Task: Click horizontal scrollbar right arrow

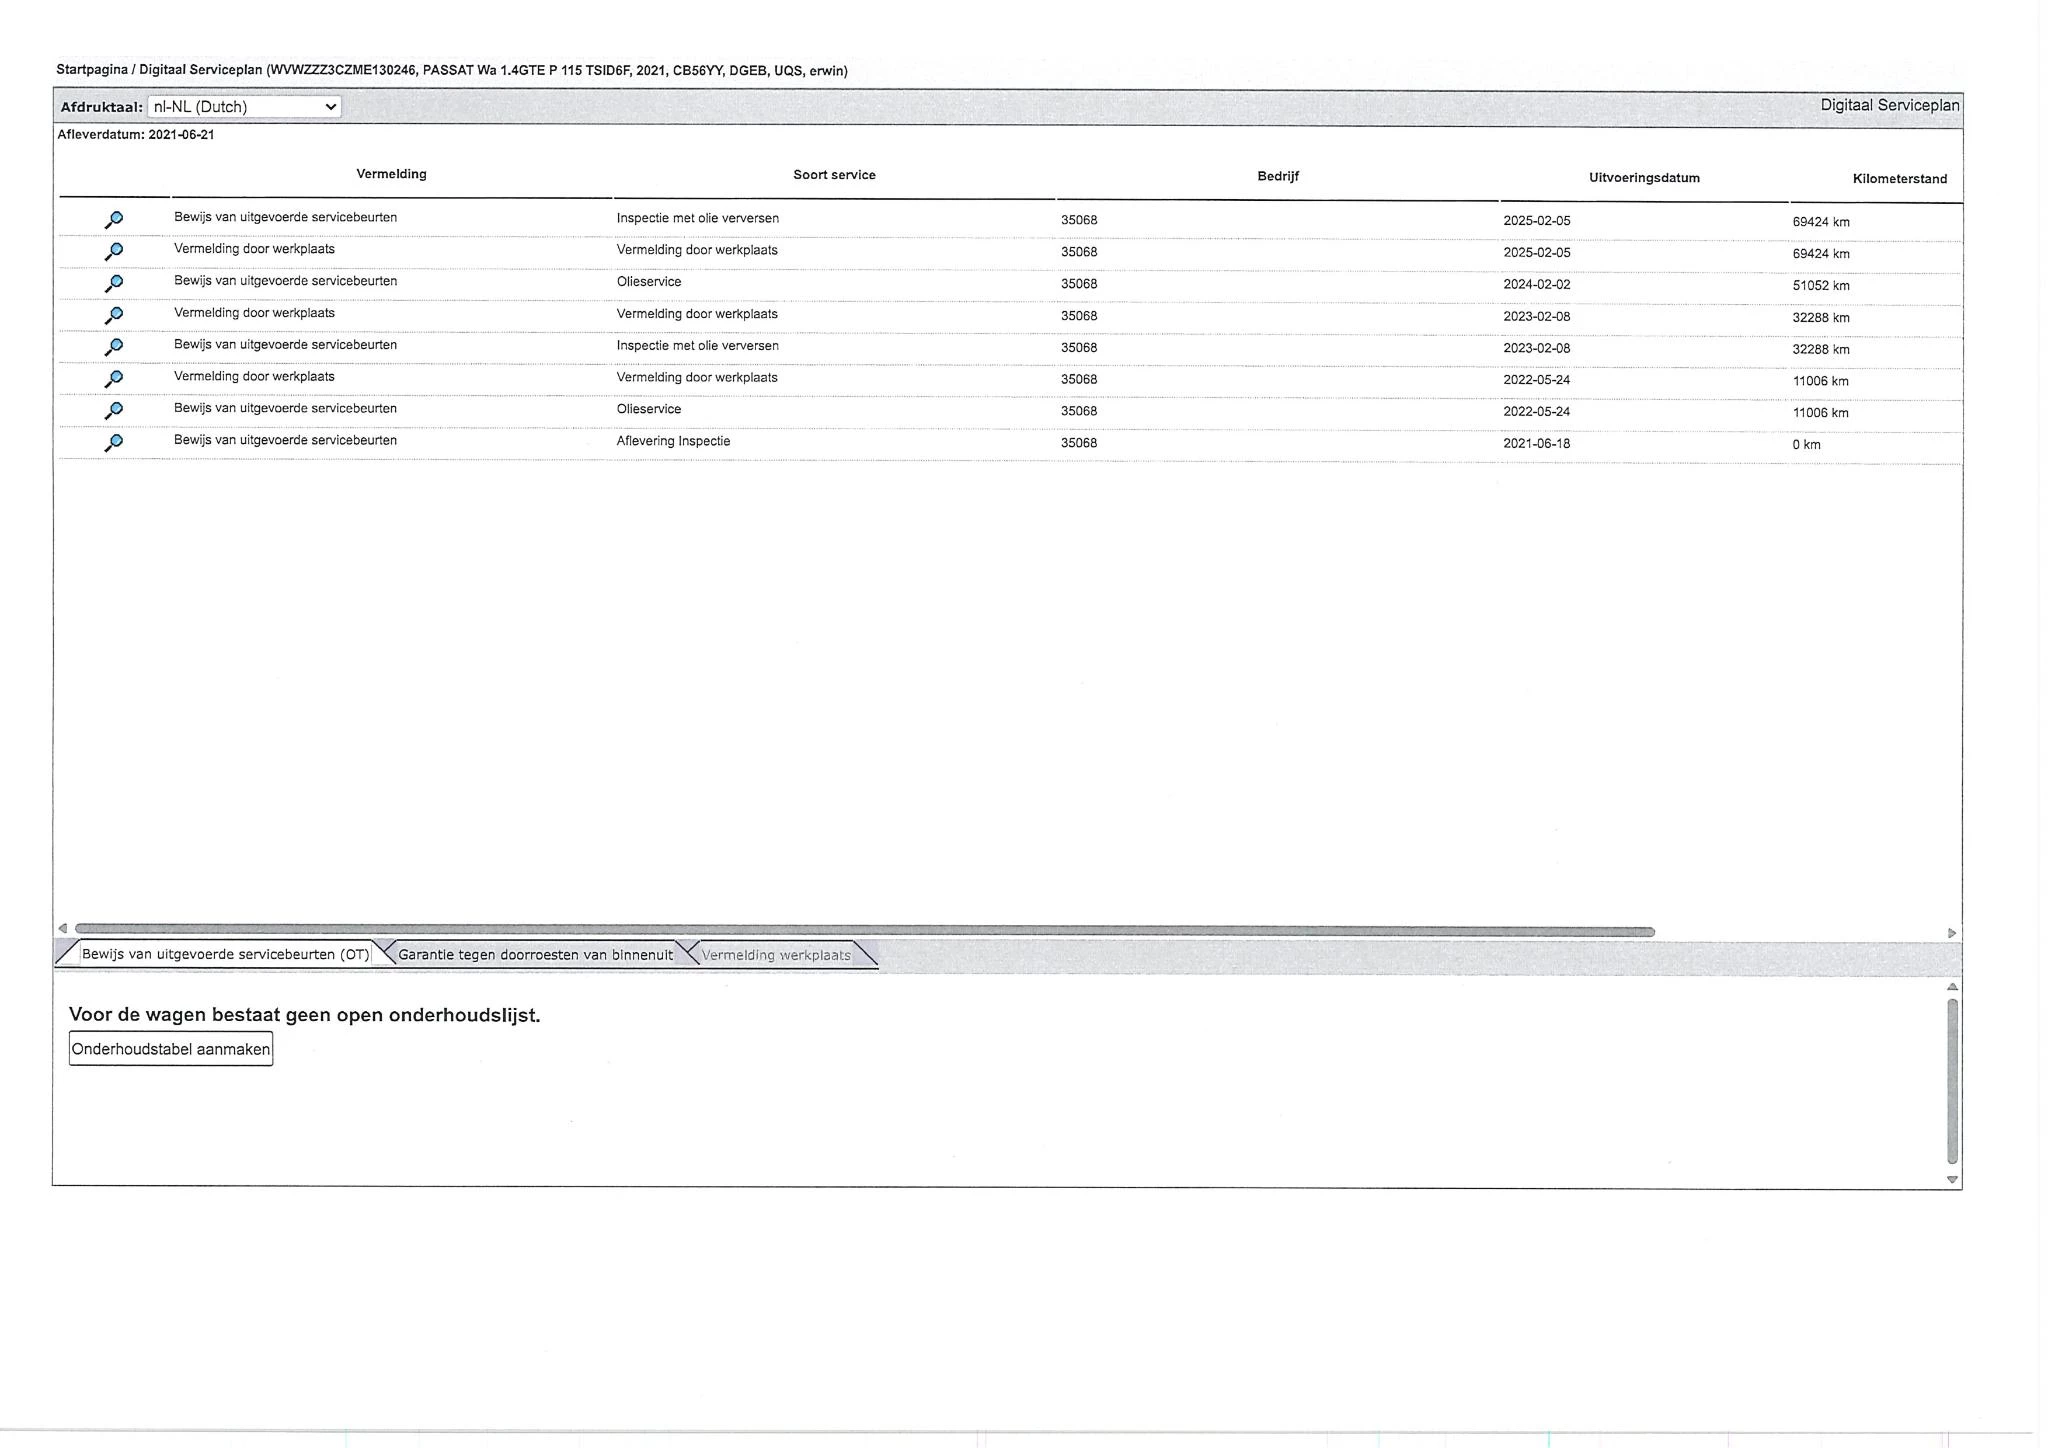Action: tap(1951, 933)
